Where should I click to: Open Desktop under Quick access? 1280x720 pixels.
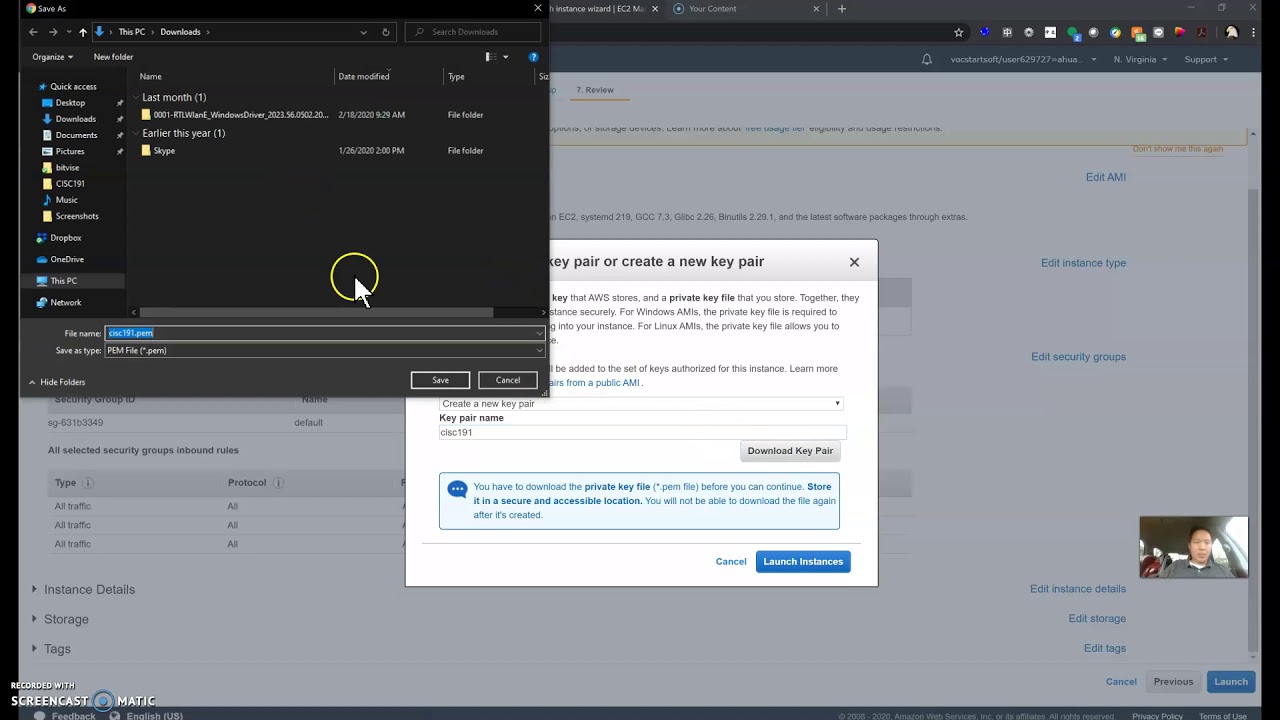point(70,103)
